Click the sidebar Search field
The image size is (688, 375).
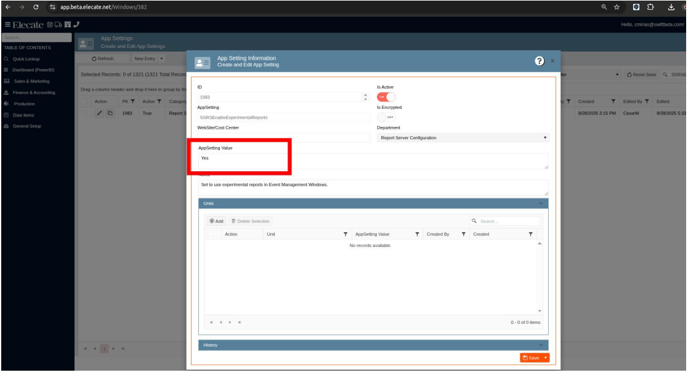click(36, 38)
